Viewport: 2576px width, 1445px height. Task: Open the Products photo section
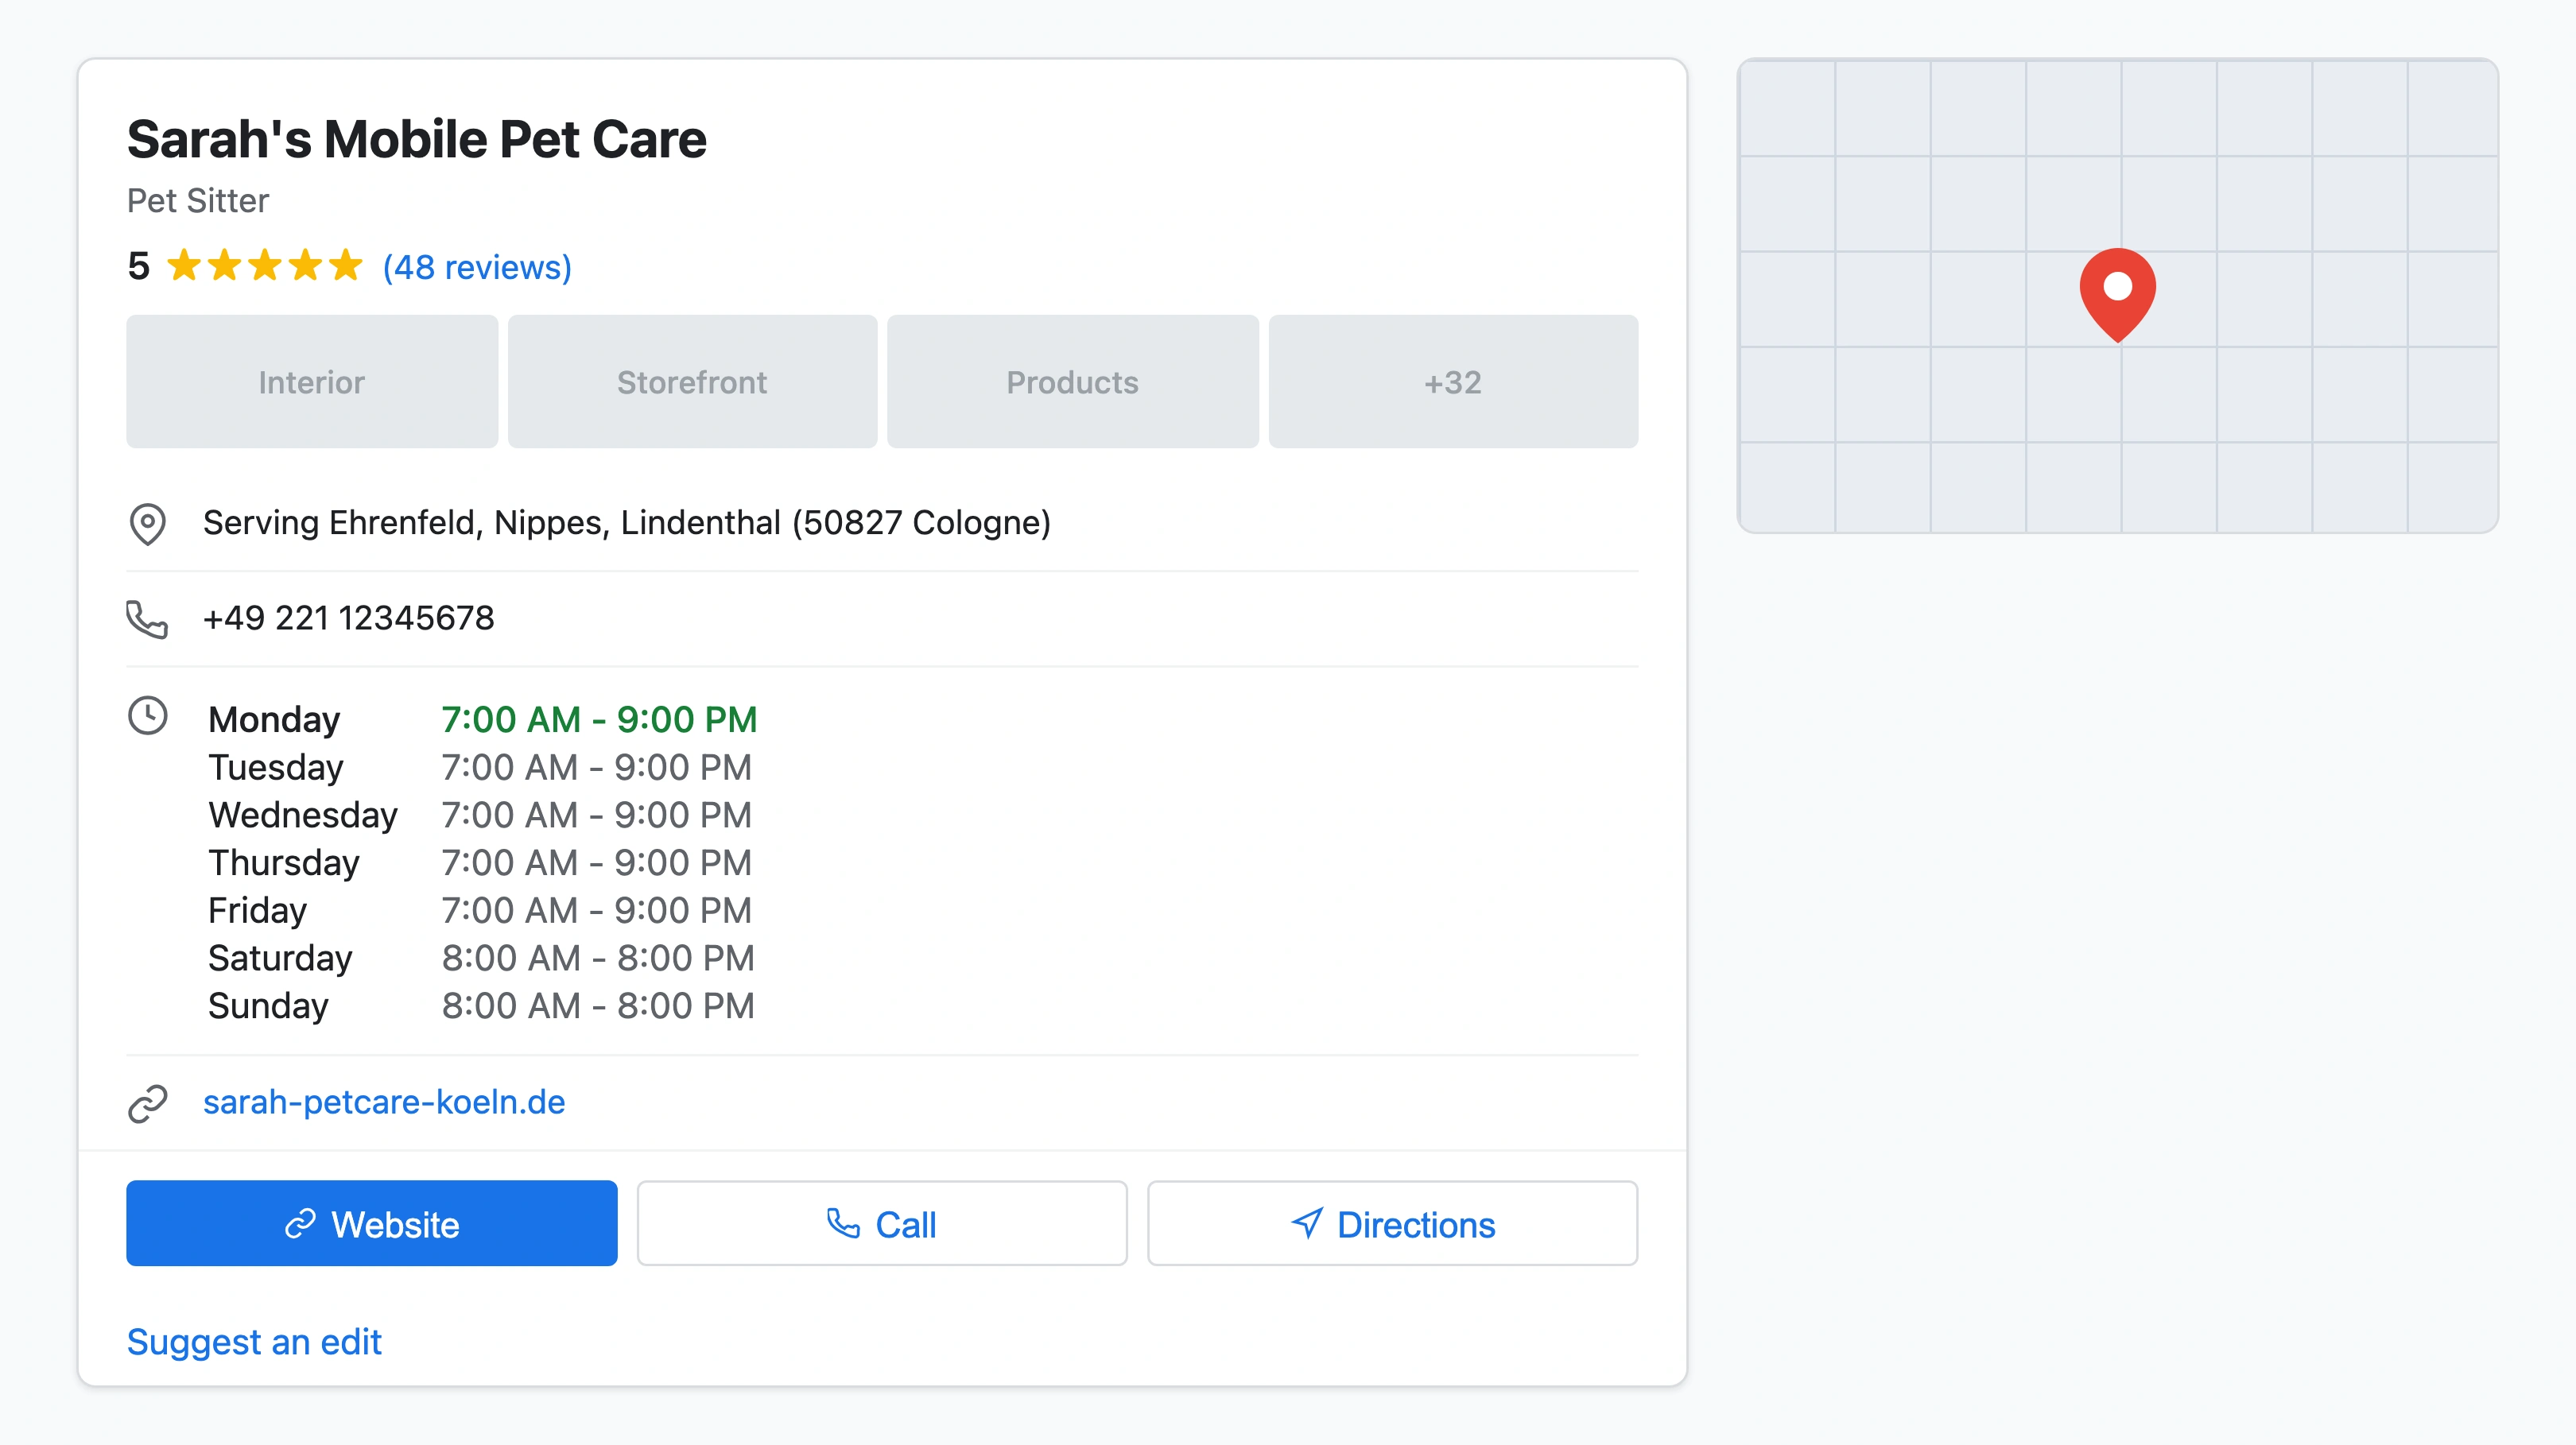1072,381
